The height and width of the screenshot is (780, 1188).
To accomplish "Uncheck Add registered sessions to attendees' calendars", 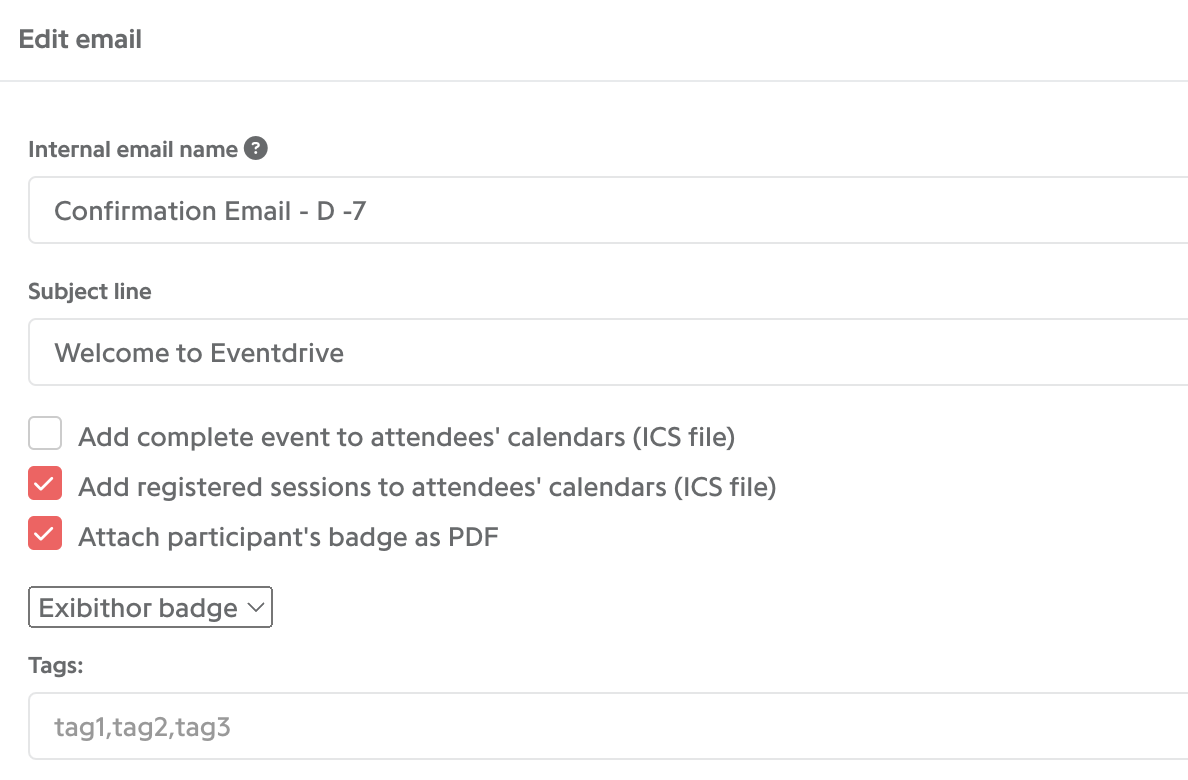I will (45, 484).
